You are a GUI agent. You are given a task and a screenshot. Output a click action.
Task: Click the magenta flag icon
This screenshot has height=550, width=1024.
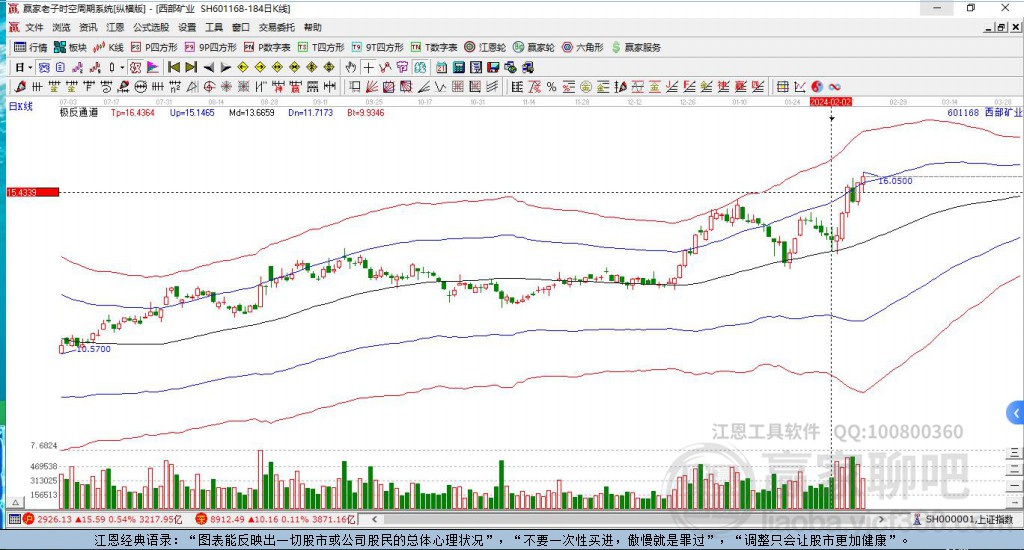click(152, 67)
